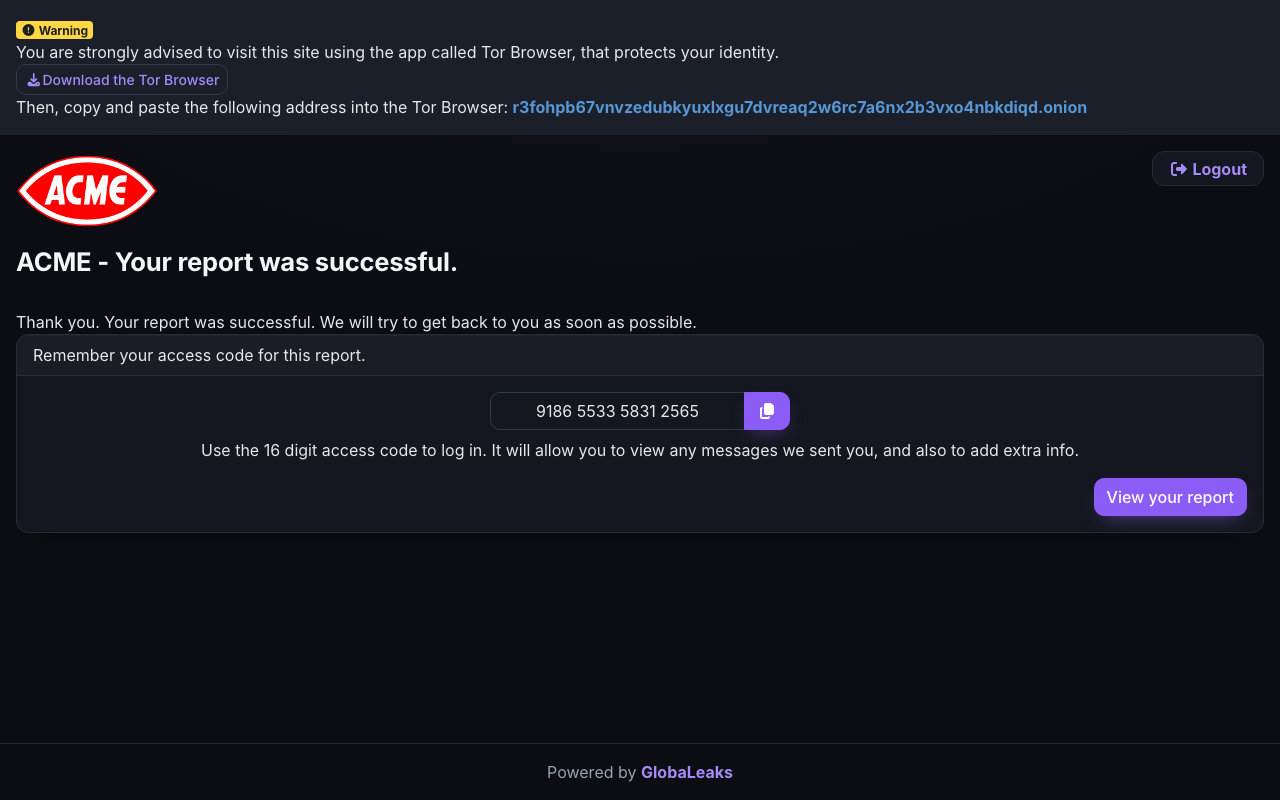Click the exclamation icon in the Warning badge
The width and height of the screenshot is (1280, 800).
(28, 30)
